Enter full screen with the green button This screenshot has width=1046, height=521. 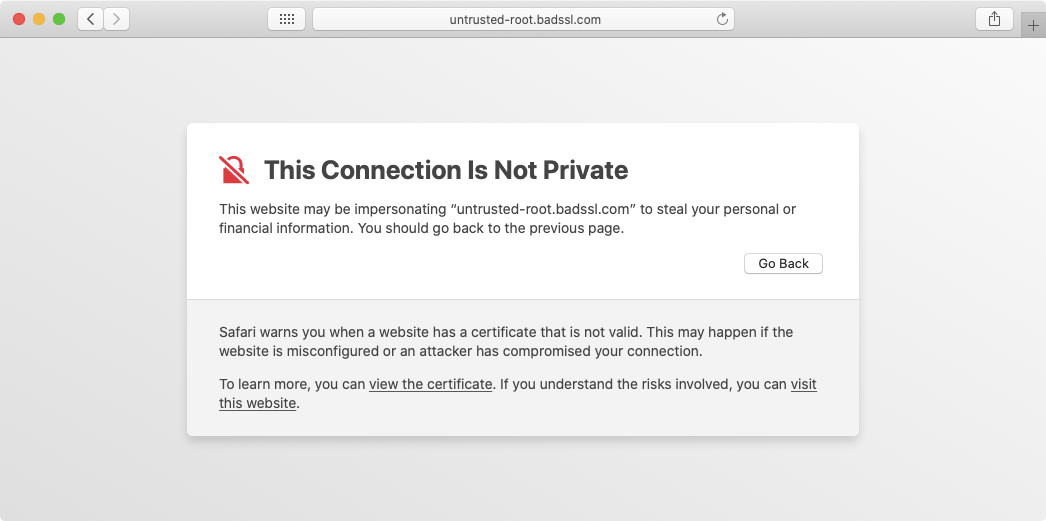[x=59, y=19]
